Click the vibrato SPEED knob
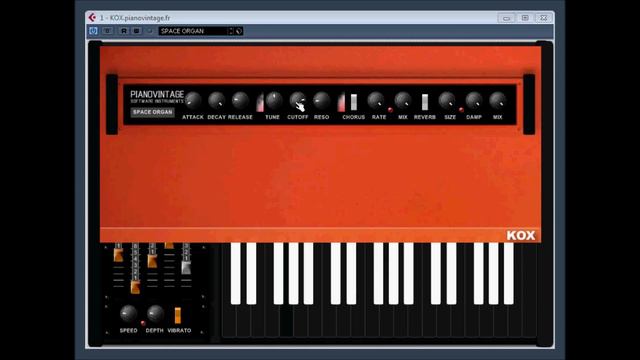Image resolution: width=640 pixels, height=360 pixels. 129,314
